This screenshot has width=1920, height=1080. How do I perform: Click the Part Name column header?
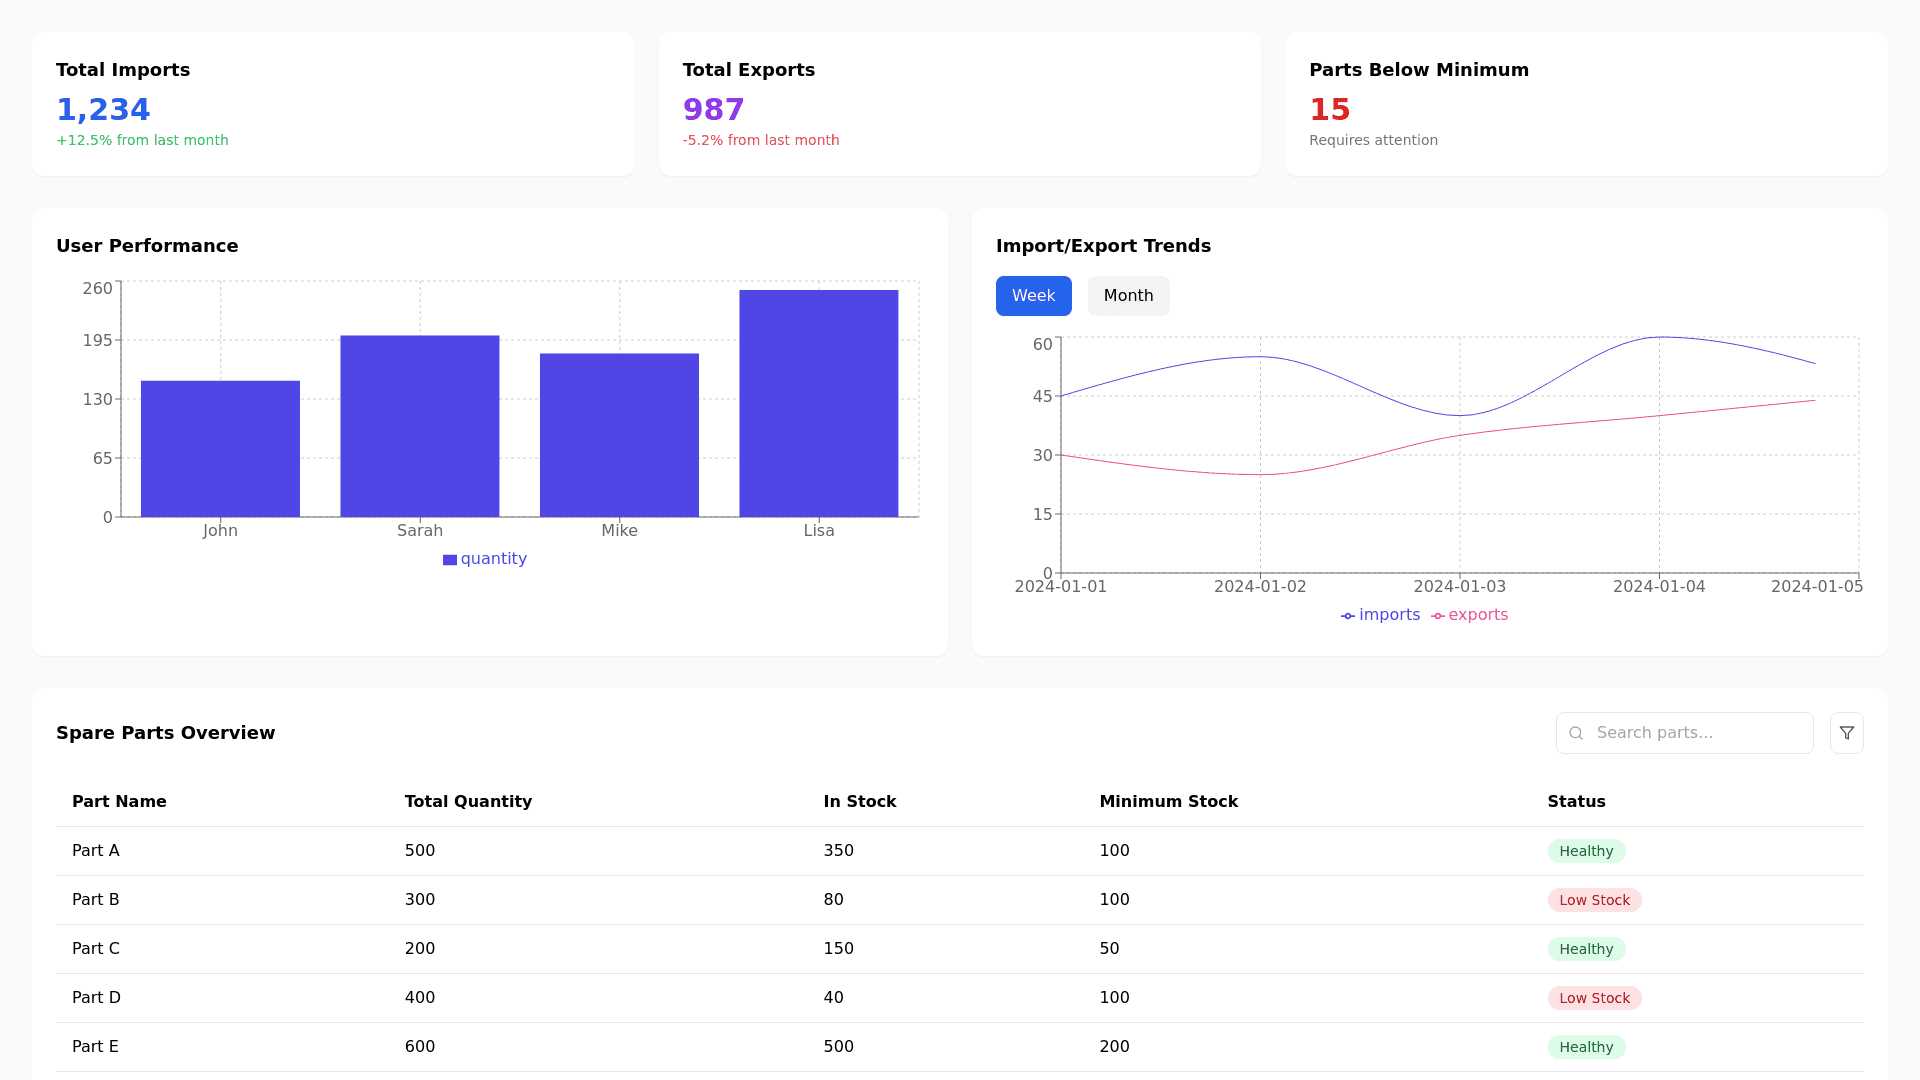119,801
